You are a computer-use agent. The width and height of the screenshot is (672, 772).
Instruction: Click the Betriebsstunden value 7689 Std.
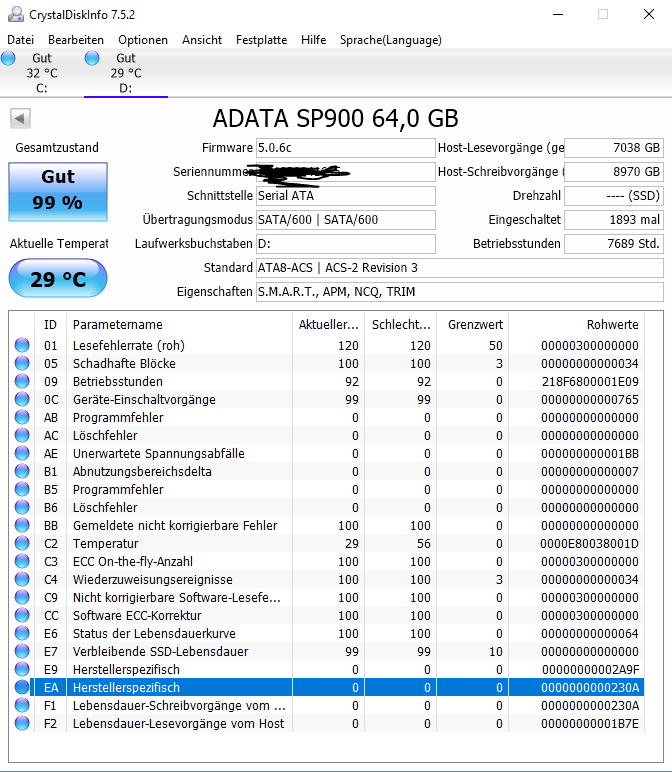[614, 244]
